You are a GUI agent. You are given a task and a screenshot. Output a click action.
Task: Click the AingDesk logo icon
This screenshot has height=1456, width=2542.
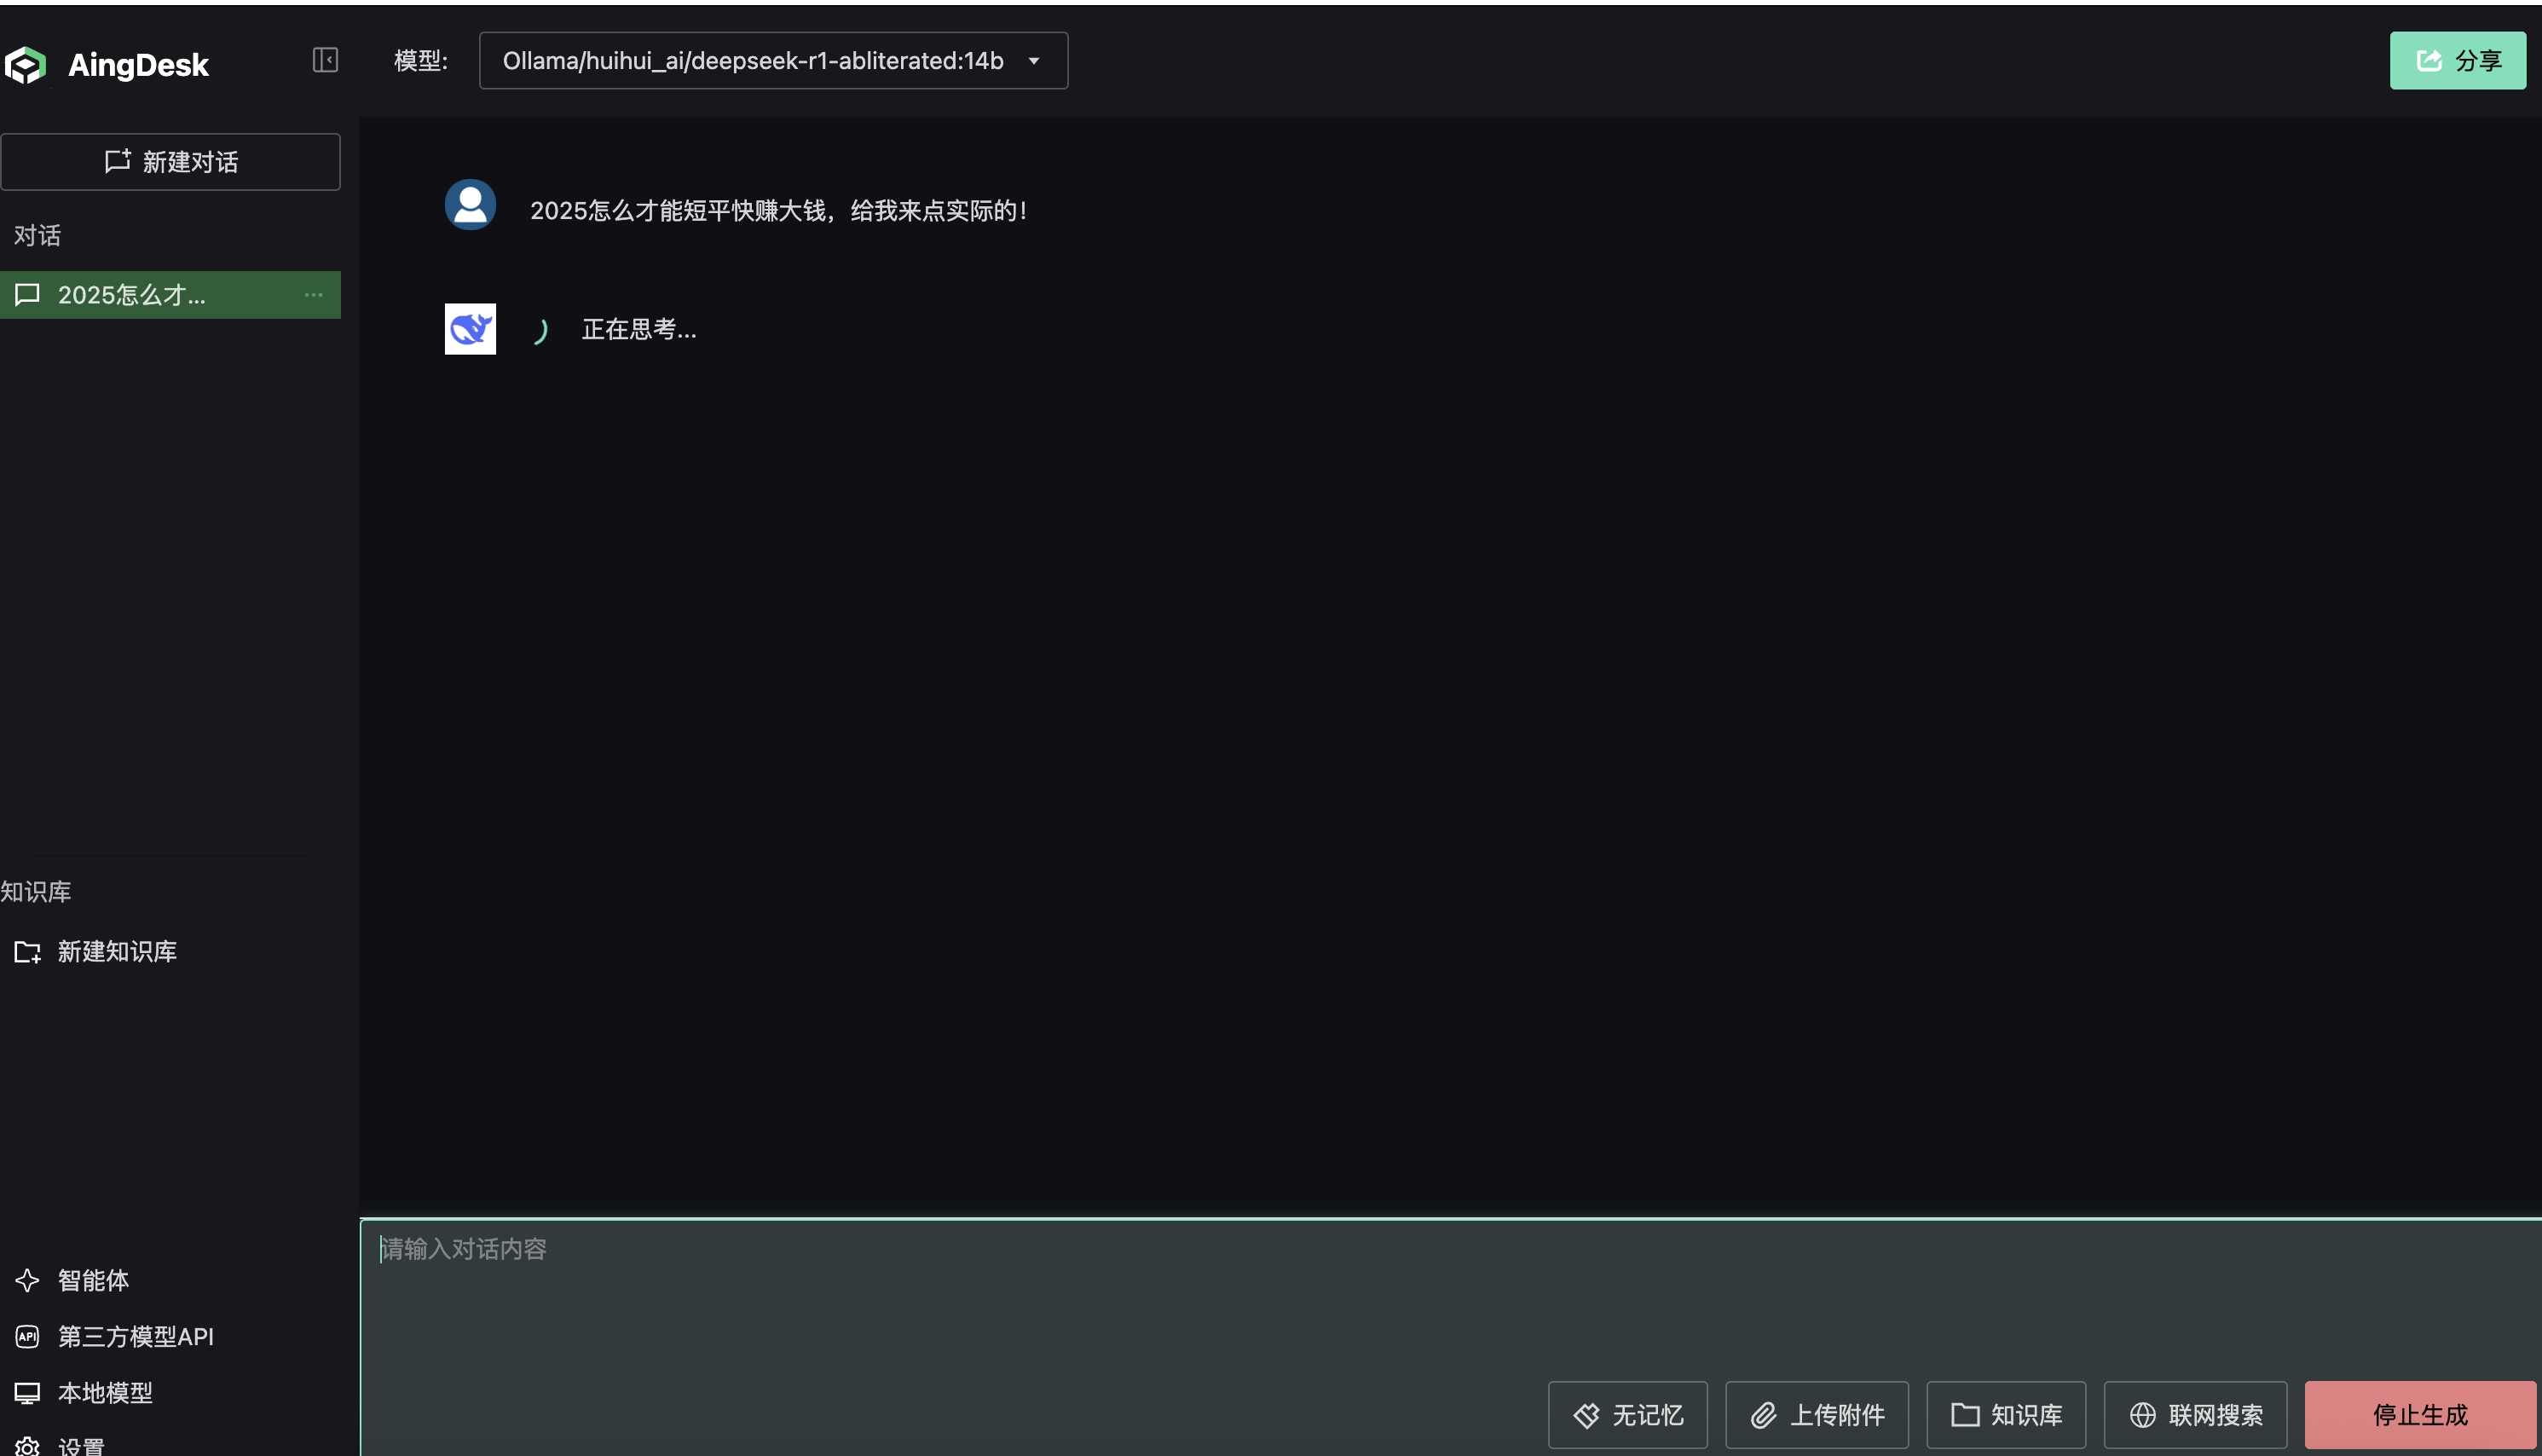[26, 65]
